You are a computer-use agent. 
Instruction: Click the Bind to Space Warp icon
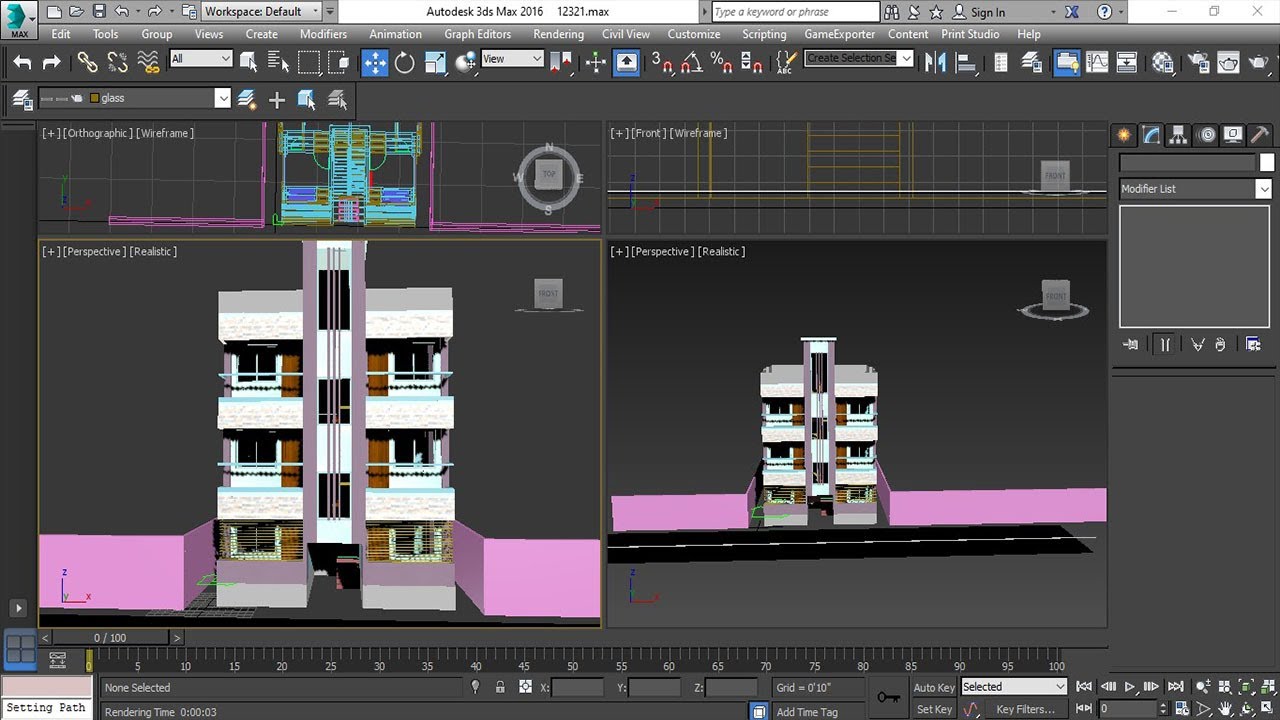click(x=149, y=62)
